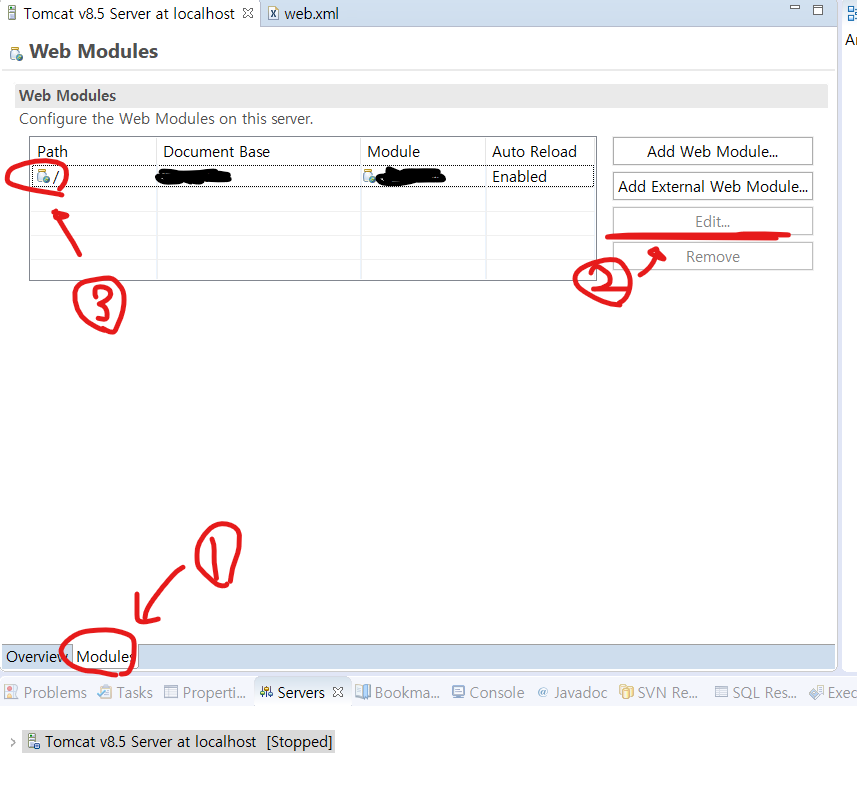Expand the Tomcat v8.5 Server tree node

point(13,742)
